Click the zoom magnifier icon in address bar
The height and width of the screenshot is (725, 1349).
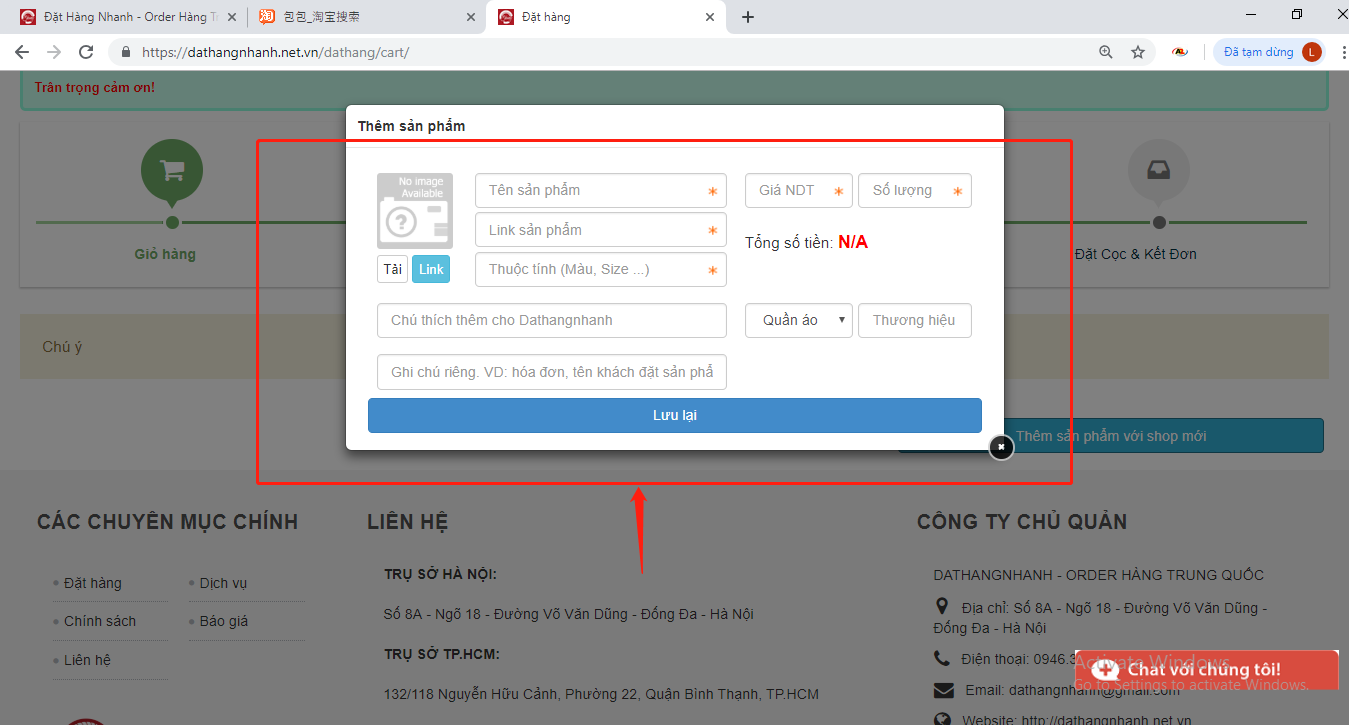point(1106,52)
